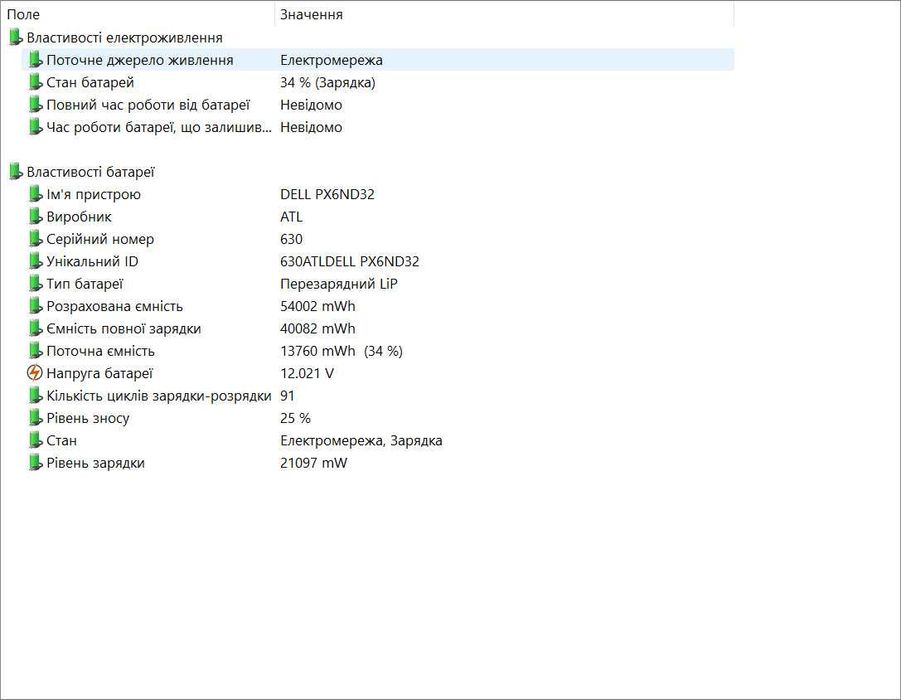Click the icon next to Ім'я пристрою
Screen dimensions: 901x700
[36, 194]
